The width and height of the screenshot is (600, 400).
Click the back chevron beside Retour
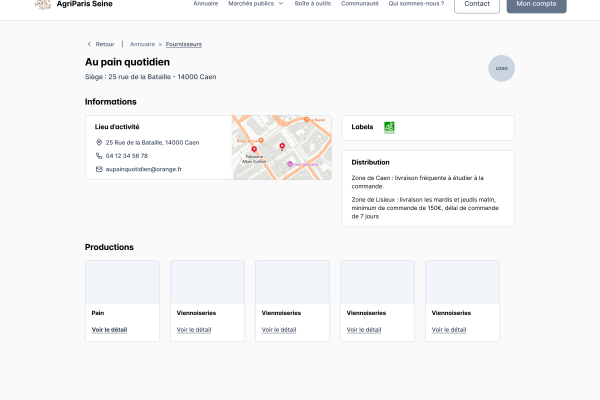pos(89,44)
